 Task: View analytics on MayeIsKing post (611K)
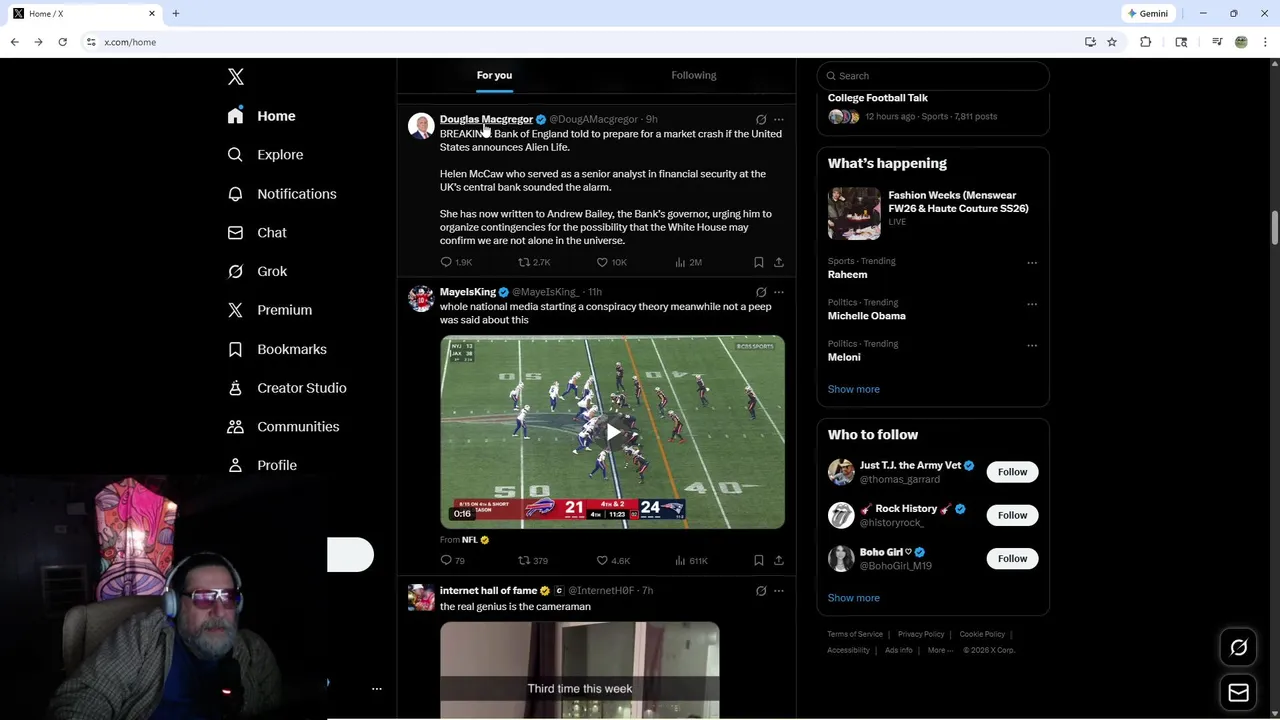tap(691, 560)
